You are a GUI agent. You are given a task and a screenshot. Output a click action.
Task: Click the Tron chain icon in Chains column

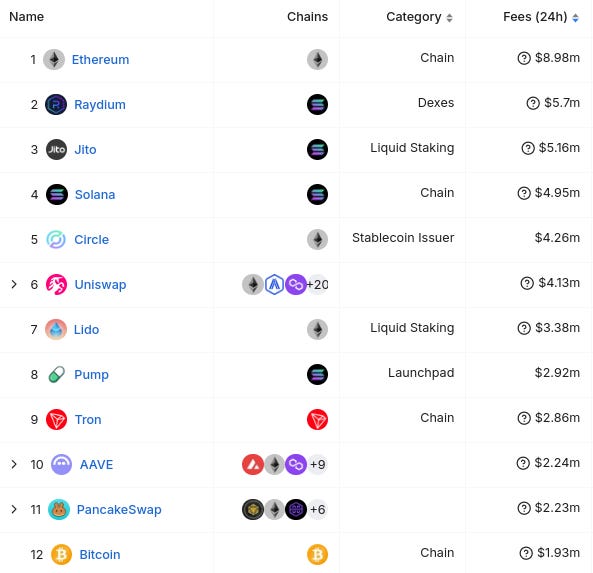pos(317,419)
